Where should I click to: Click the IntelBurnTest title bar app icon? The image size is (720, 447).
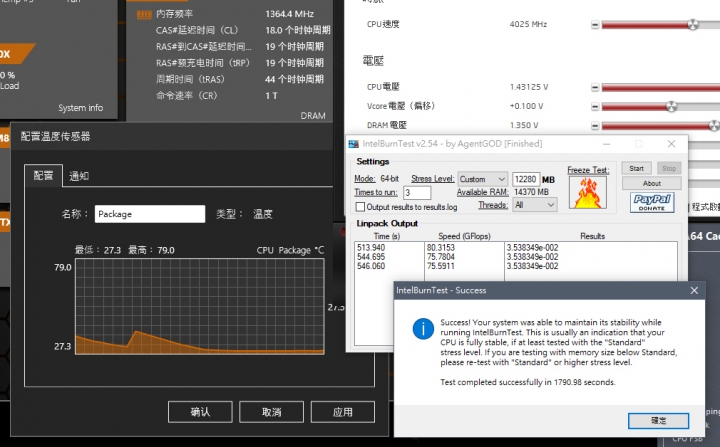pyautogui.click(x=353, y=144)
